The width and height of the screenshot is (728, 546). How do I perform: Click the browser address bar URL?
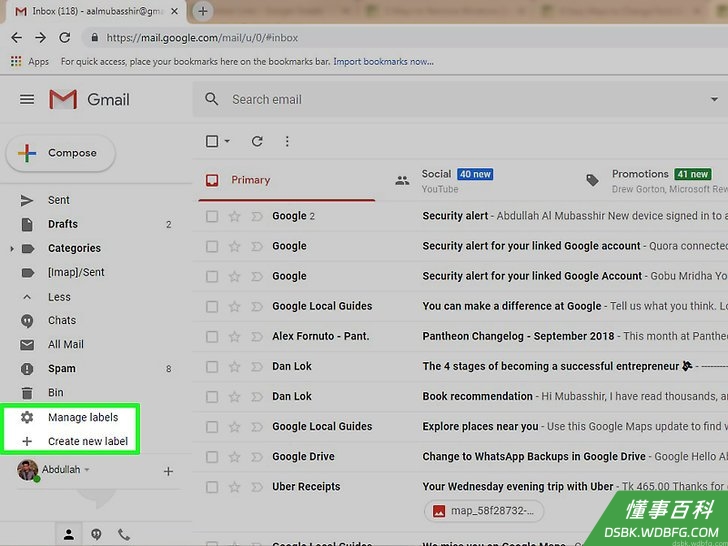(202, 38)
